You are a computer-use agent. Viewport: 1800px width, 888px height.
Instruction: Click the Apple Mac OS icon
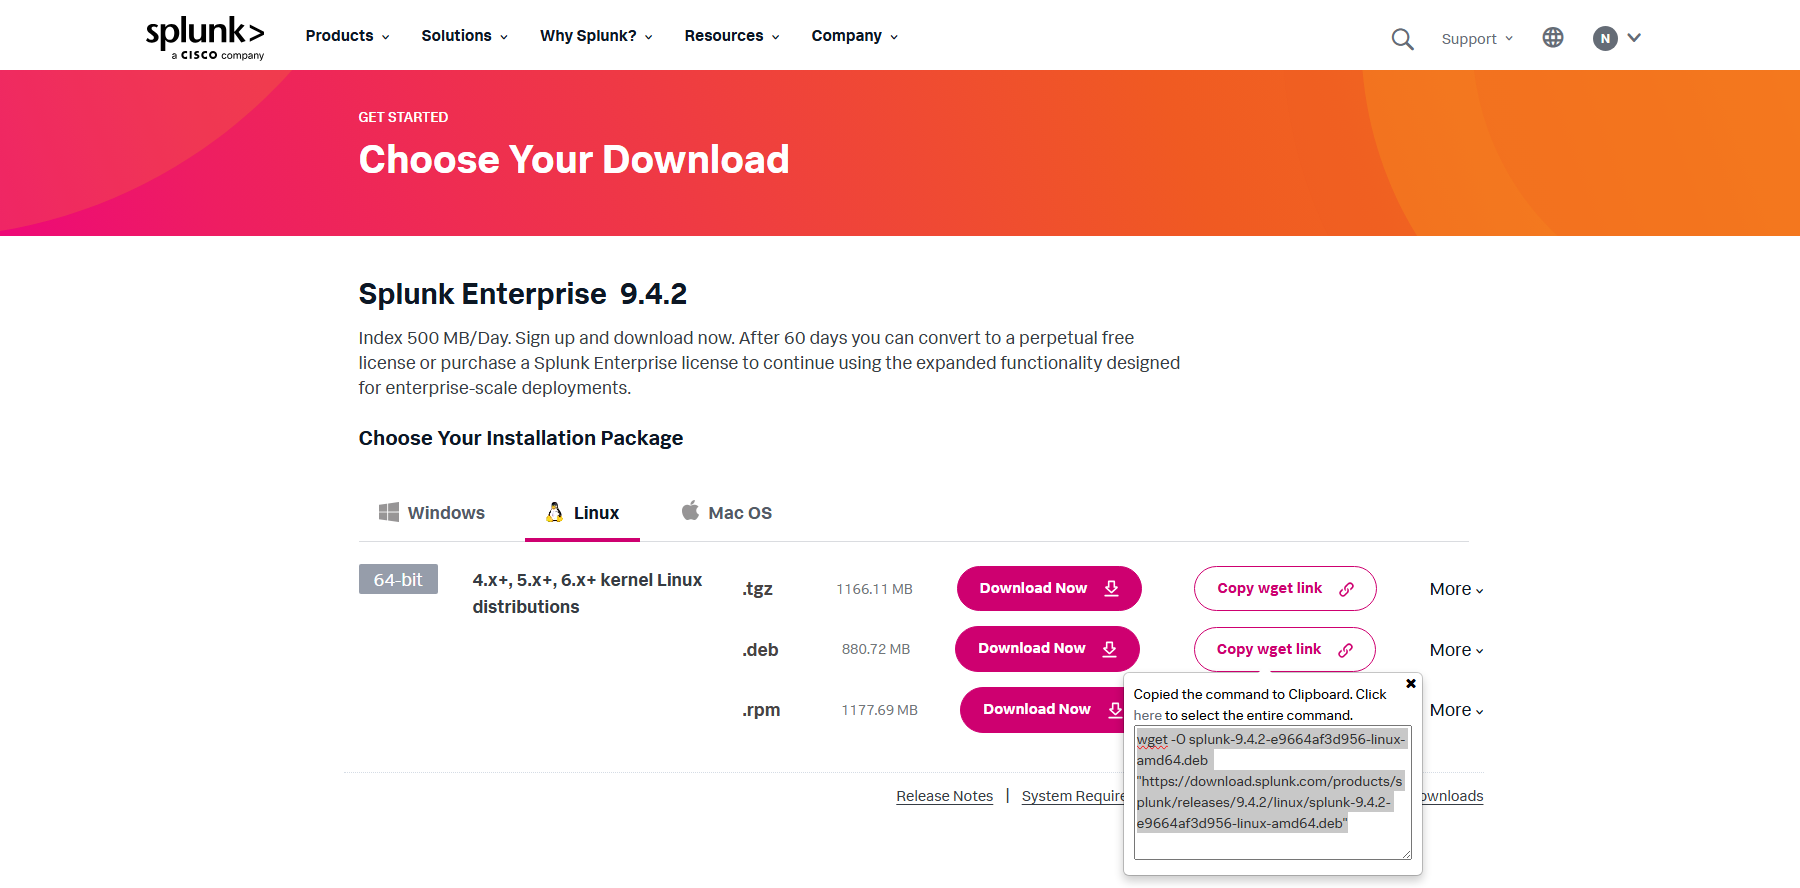[x=690, y=511]
